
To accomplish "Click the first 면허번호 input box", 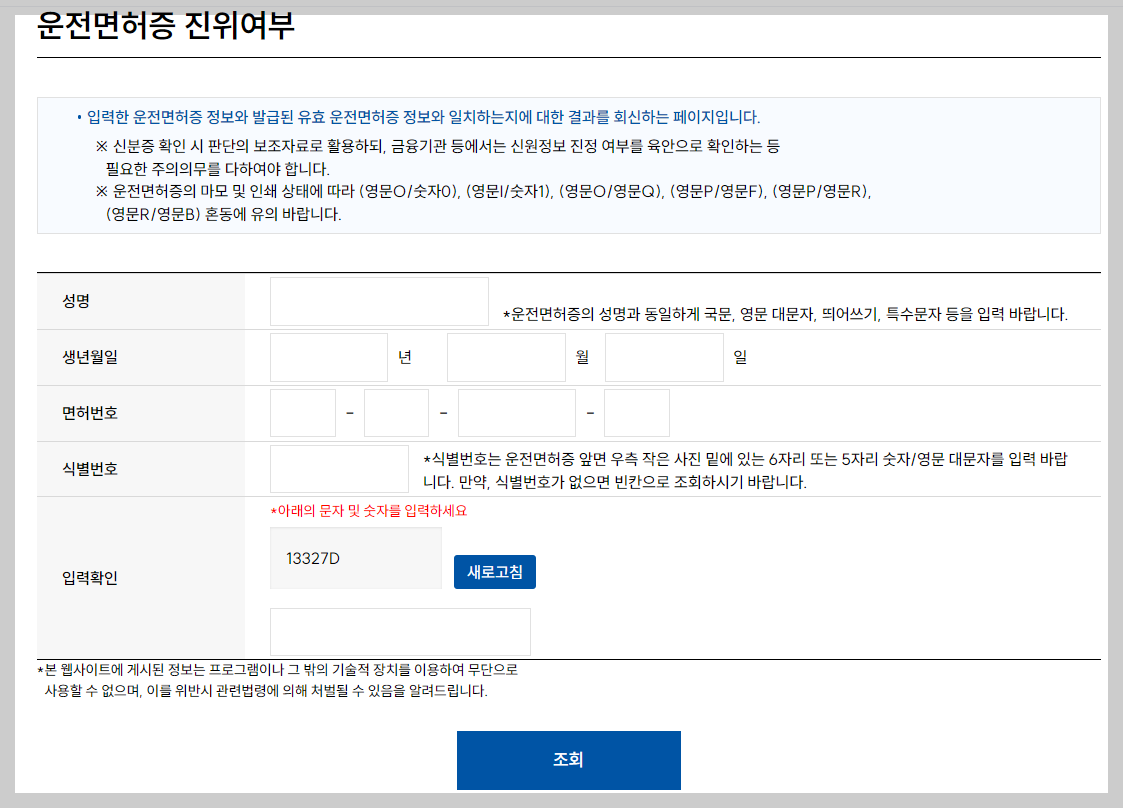I will (x=303, y=413).
